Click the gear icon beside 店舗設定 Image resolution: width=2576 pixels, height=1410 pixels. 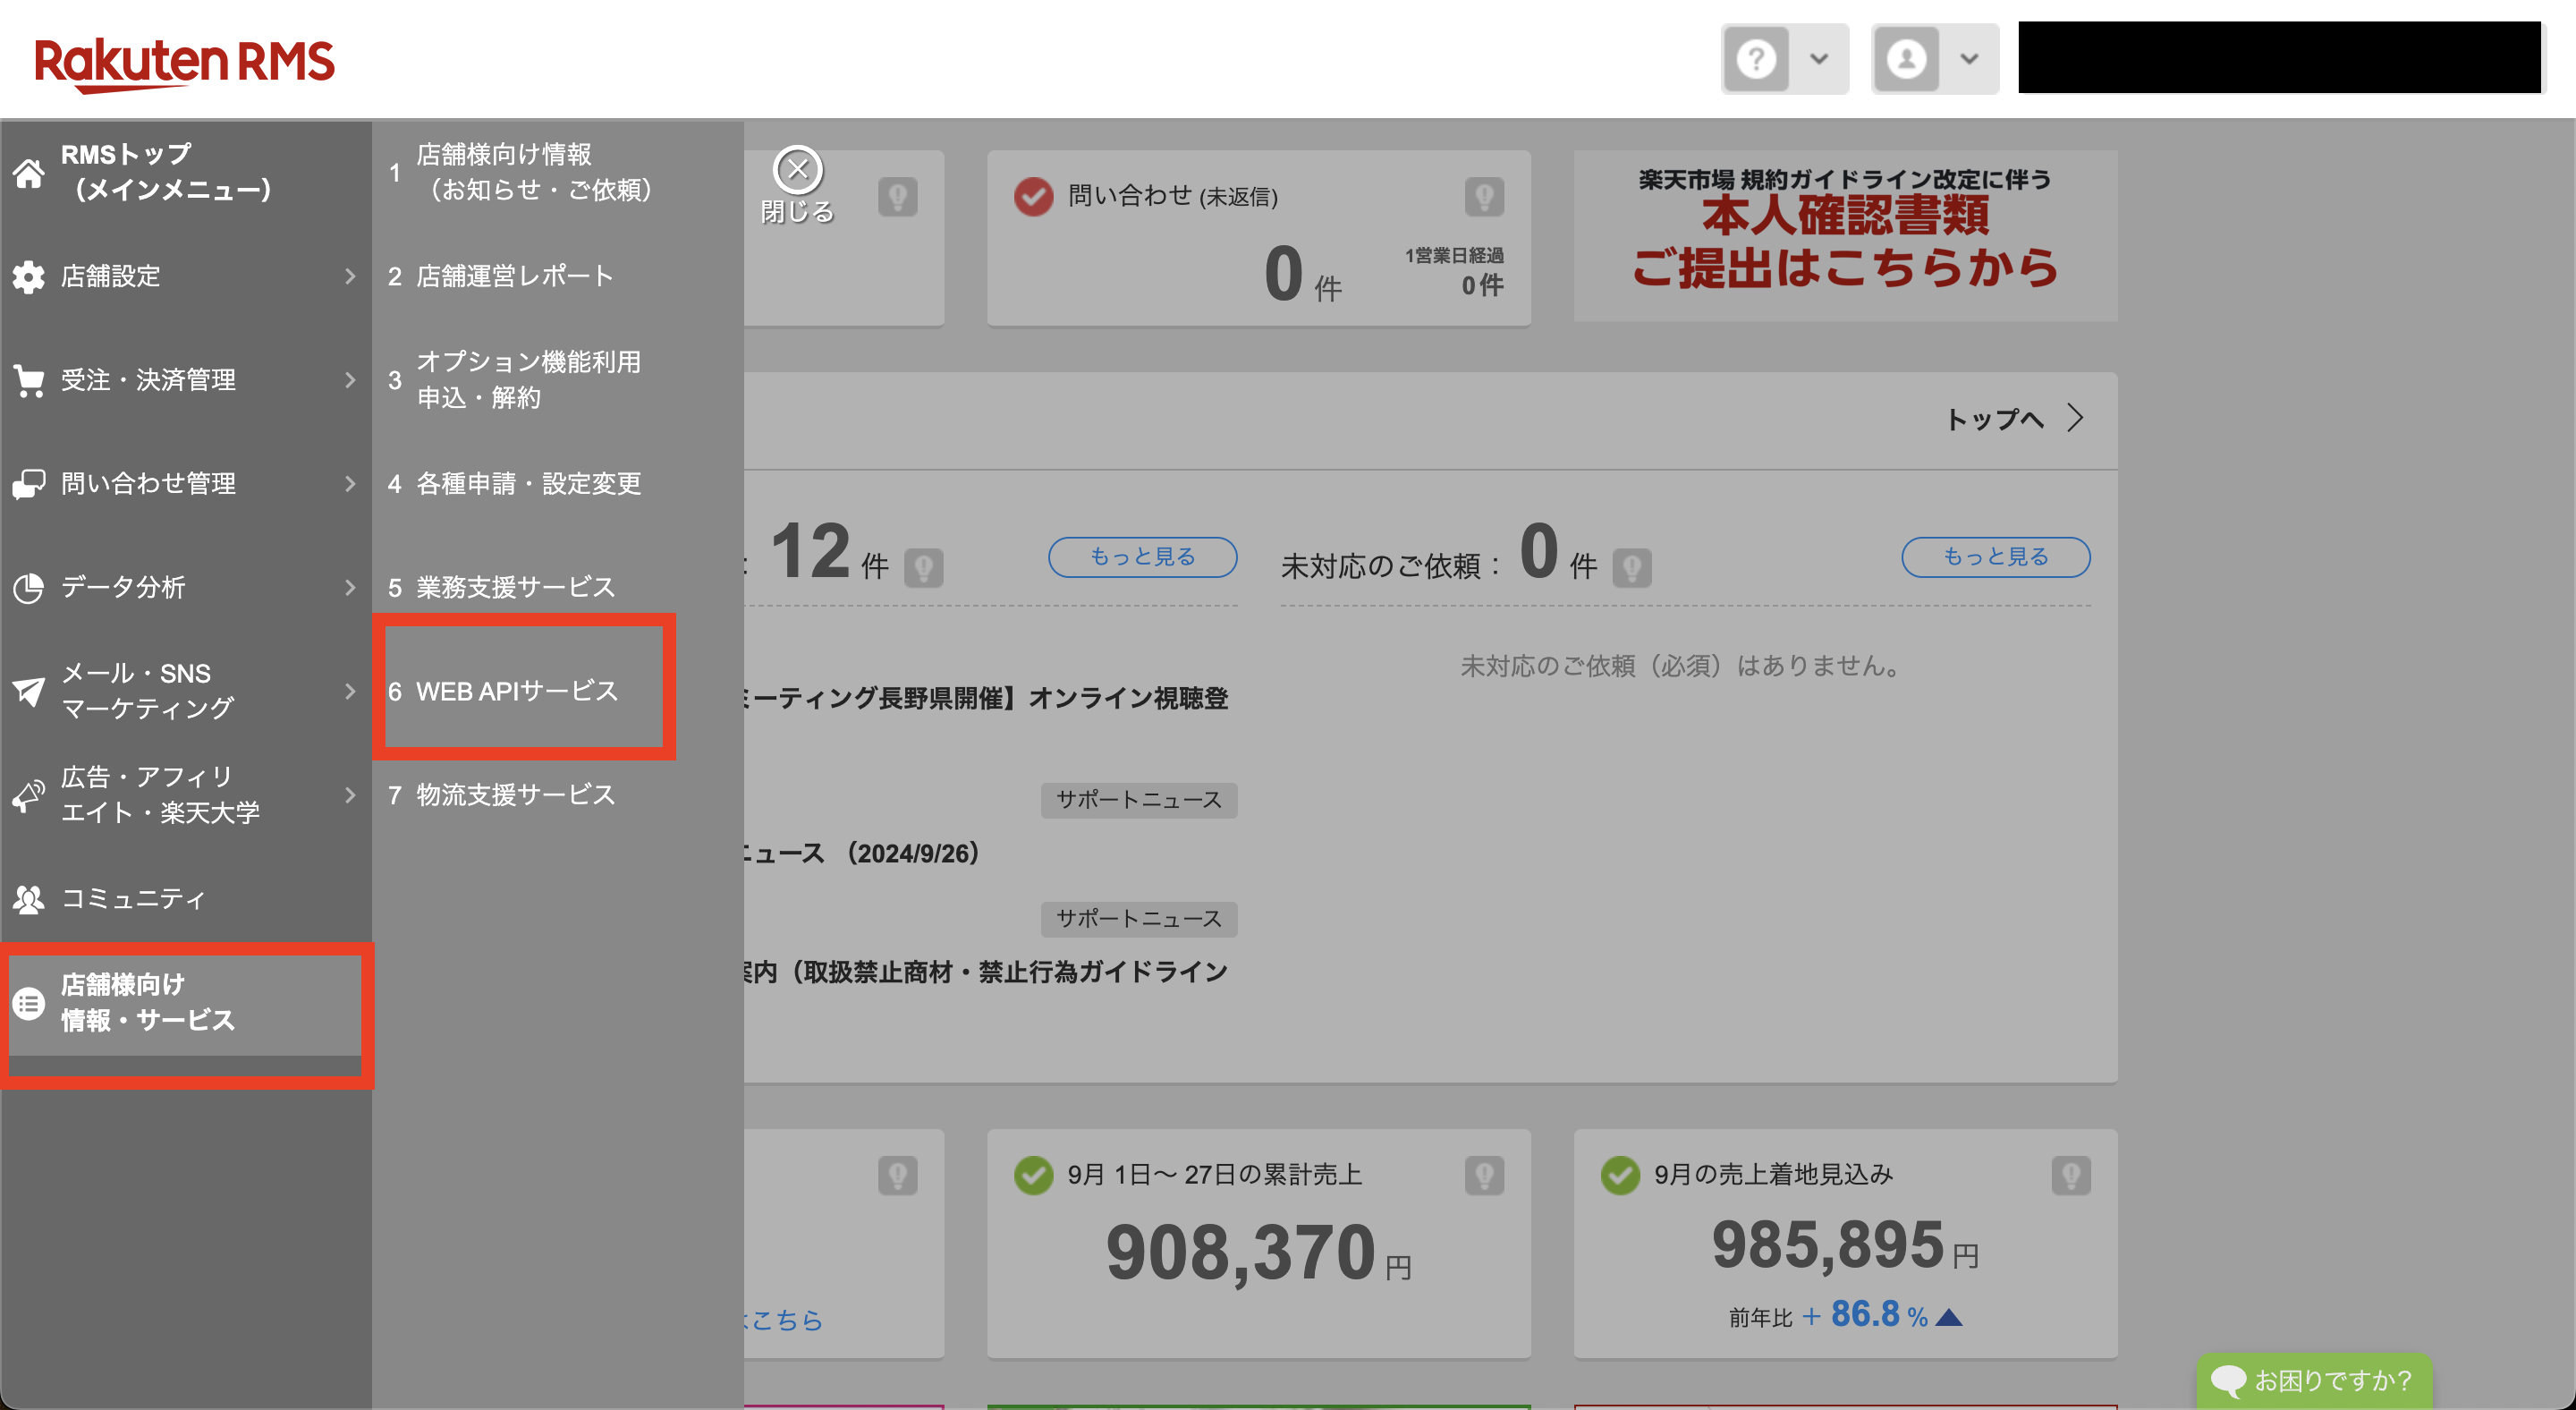pyautogui.click(x=29, y=277)
